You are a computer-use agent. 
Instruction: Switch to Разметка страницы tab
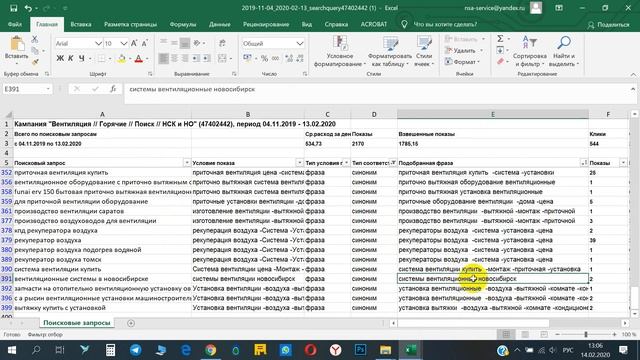click(130, 24)
